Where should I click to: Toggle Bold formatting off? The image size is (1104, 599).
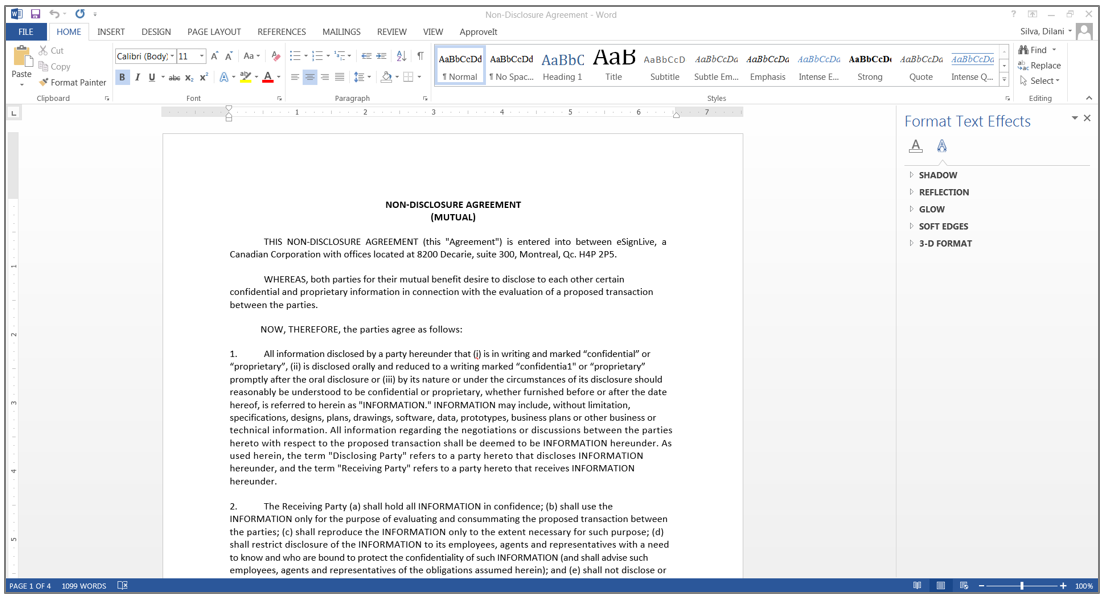pos(122,77)
